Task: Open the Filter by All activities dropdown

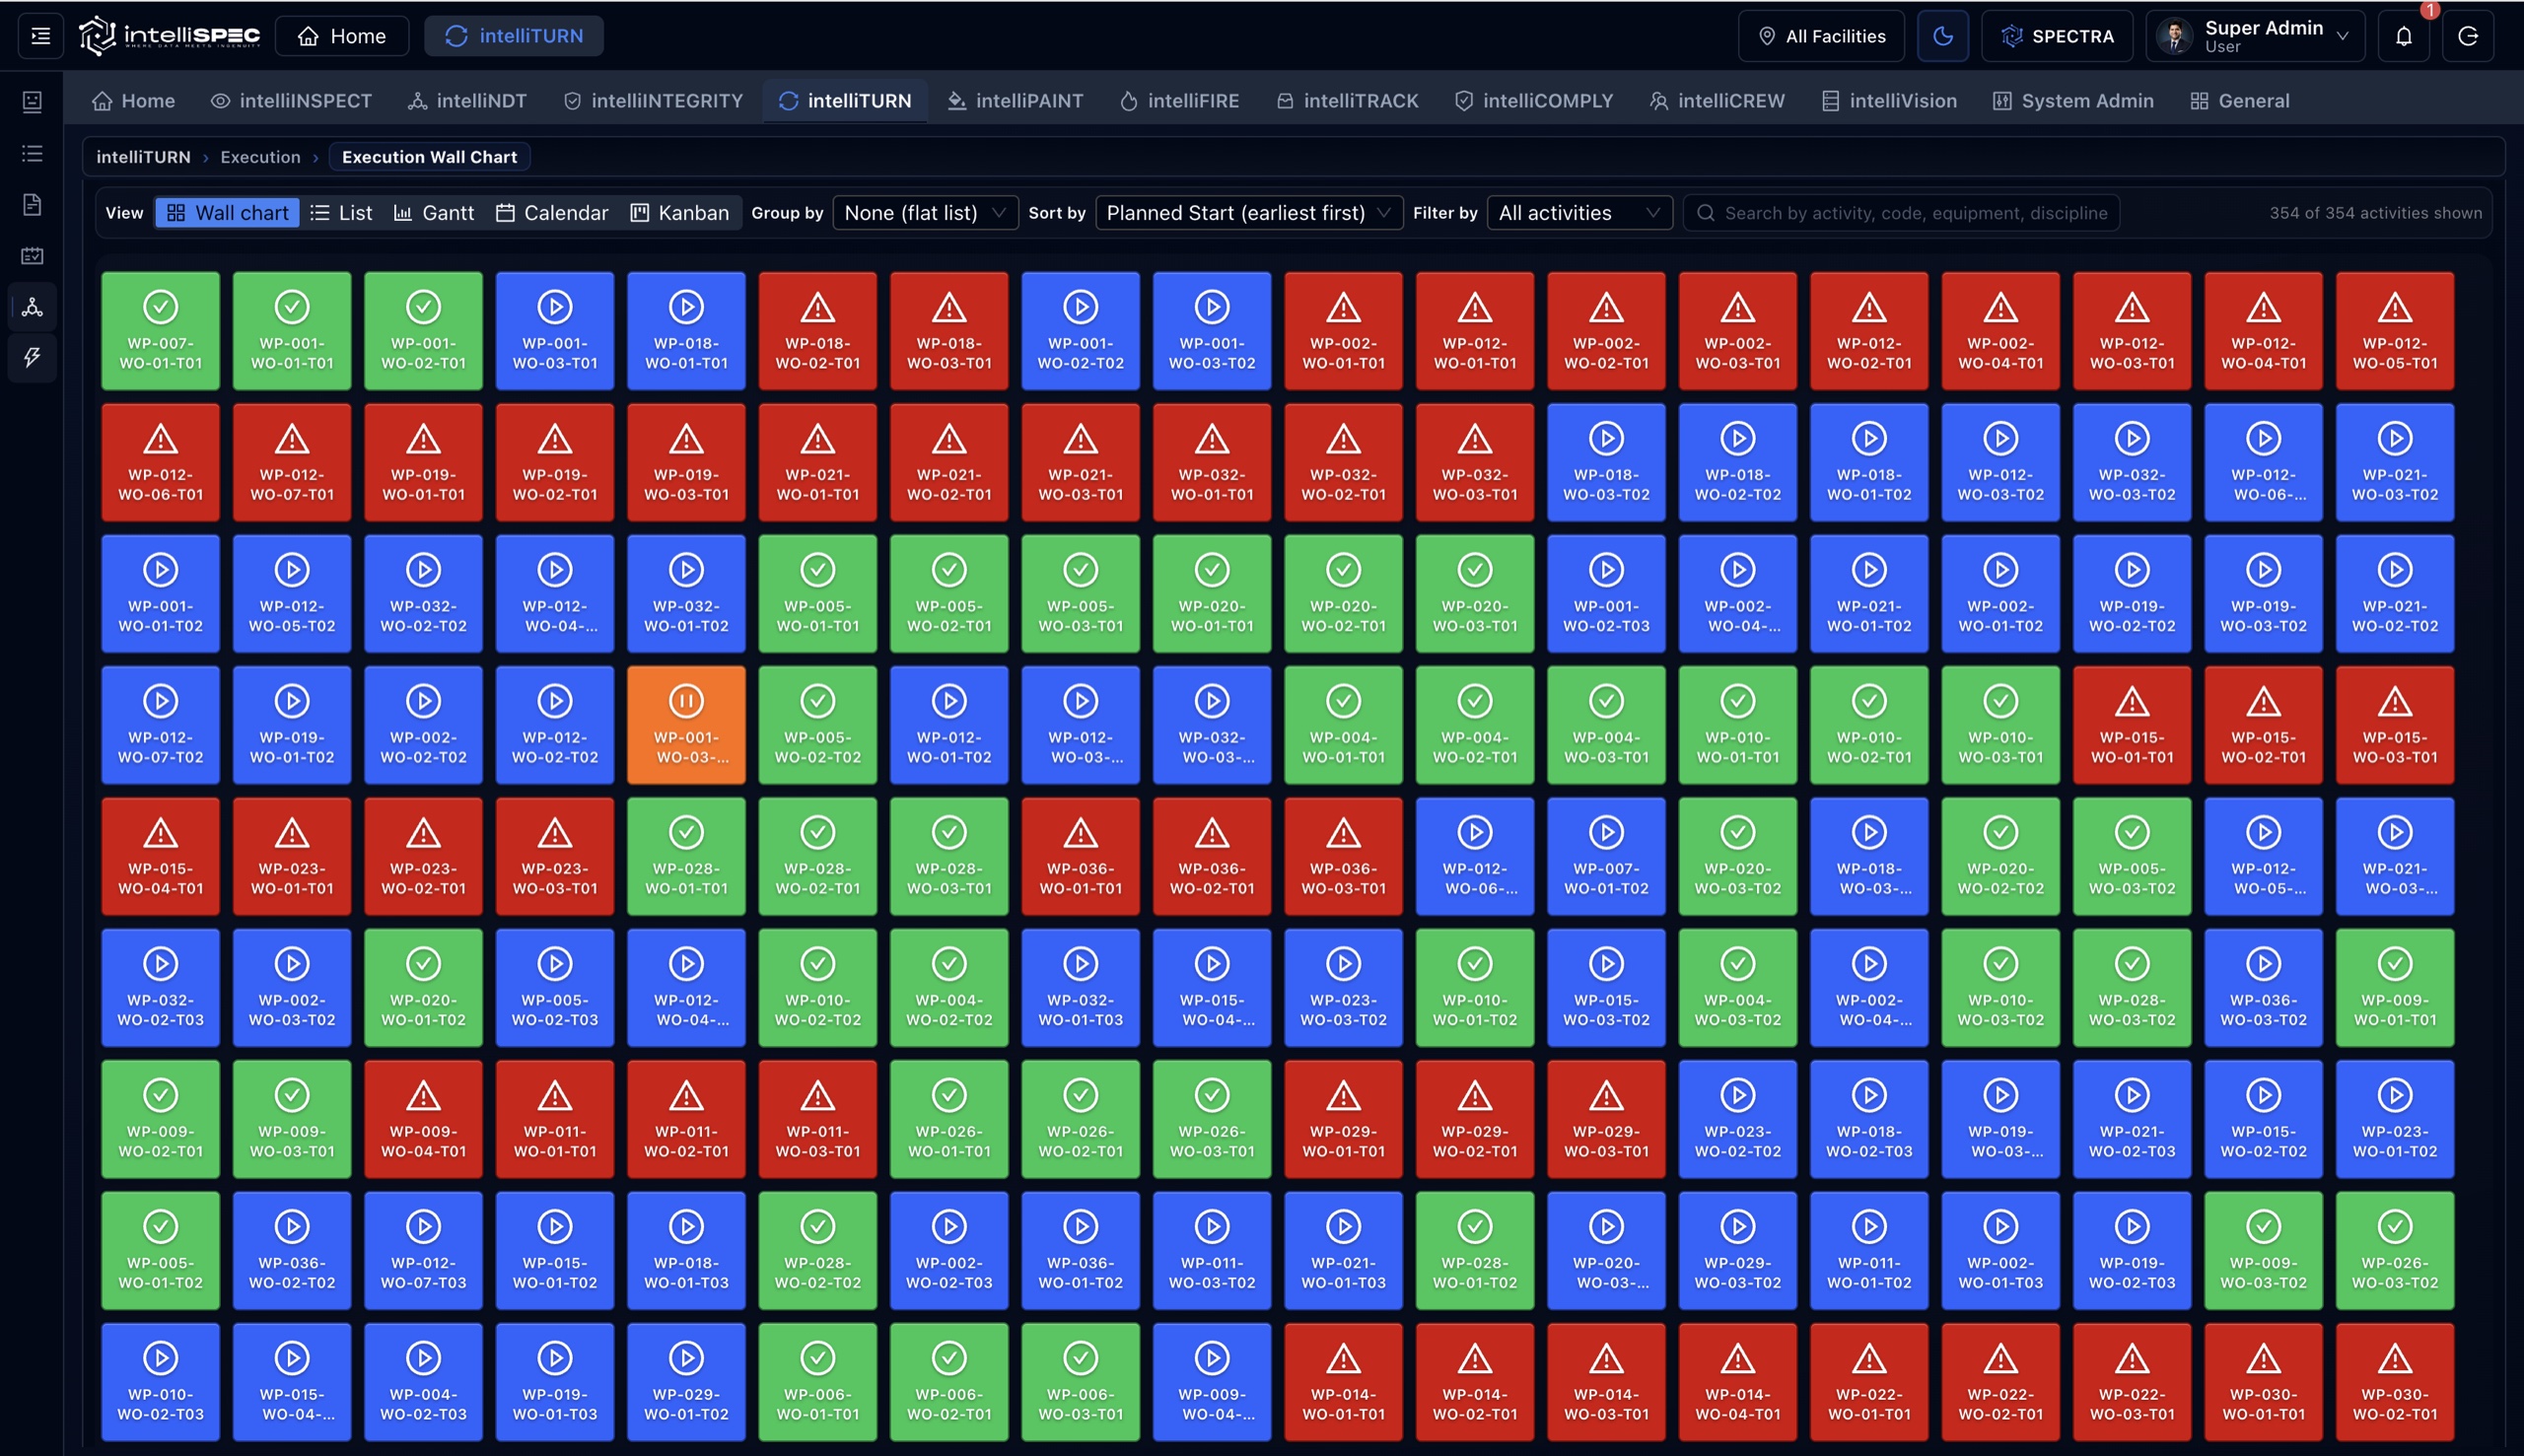Action: click(x=1580, y=213)
